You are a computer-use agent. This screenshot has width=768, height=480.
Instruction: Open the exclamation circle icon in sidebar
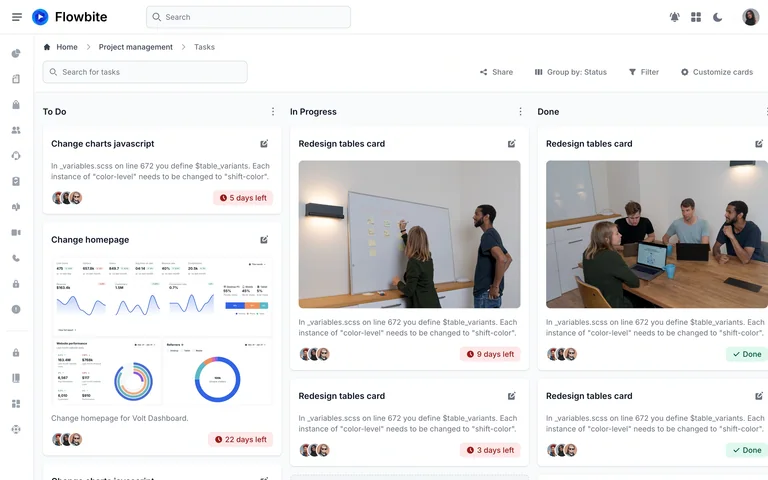[16, 310]
